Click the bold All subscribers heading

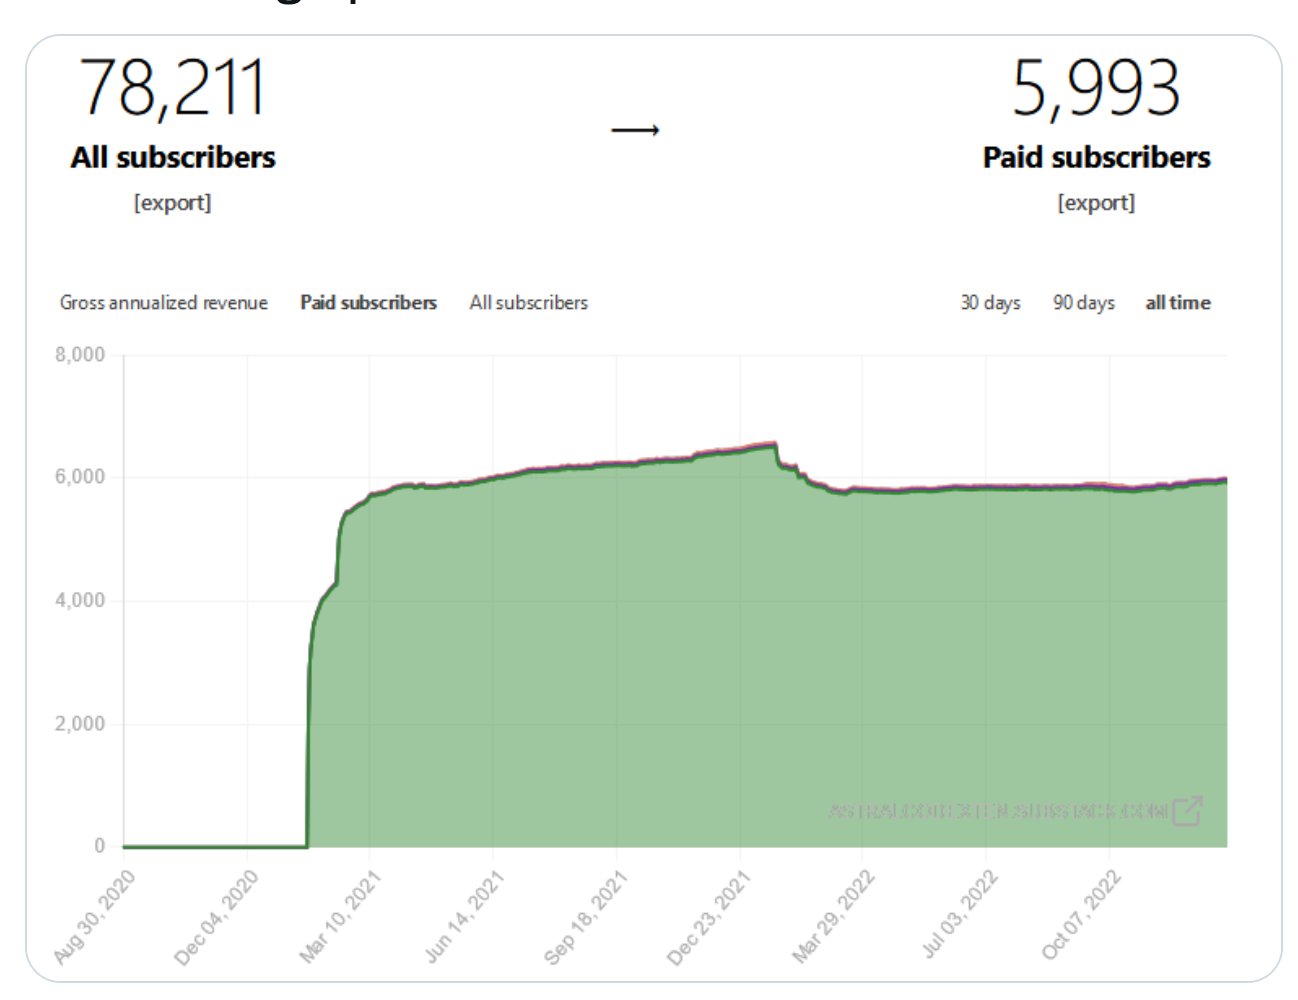[x=172, y=157]
